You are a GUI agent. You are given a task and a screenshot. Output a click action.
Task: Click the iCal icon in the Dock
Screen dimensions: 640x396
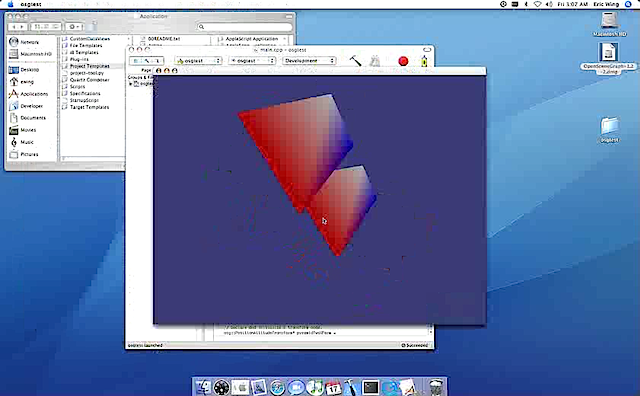[333, 387]
